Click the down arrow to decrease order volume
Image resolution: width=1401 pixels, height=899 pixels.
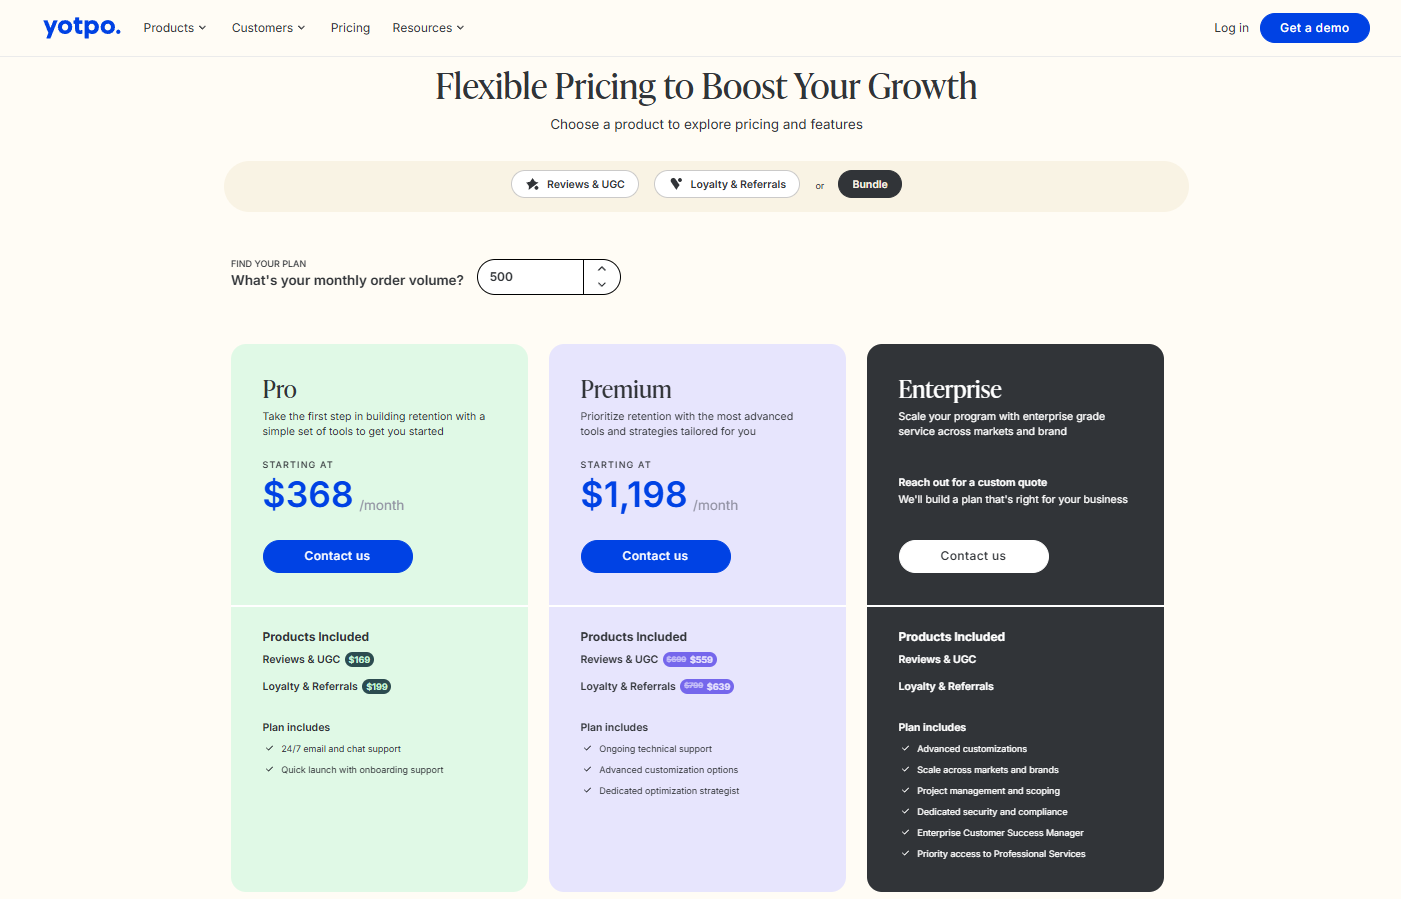pyautogui.click(x=601, y=285)
